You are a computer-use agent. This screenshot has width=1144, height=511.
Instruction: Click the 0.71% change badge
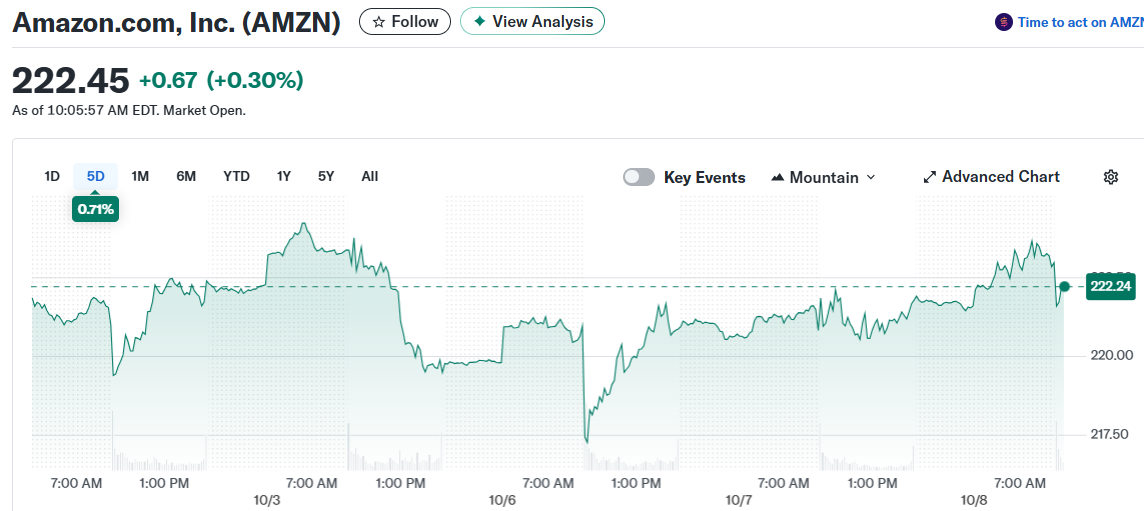coord(96,209)
